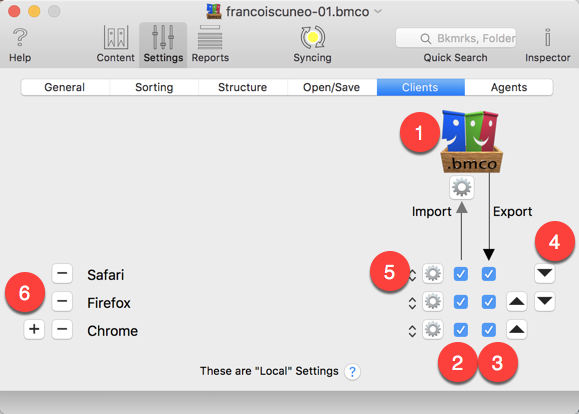Open Firefox client popup chevrons

pyautogui.click(x=412, y=303)
